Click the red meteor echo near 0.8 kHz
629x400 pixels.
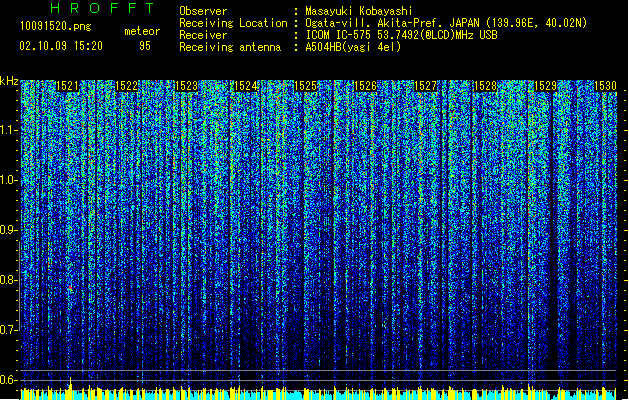point(71,288)
